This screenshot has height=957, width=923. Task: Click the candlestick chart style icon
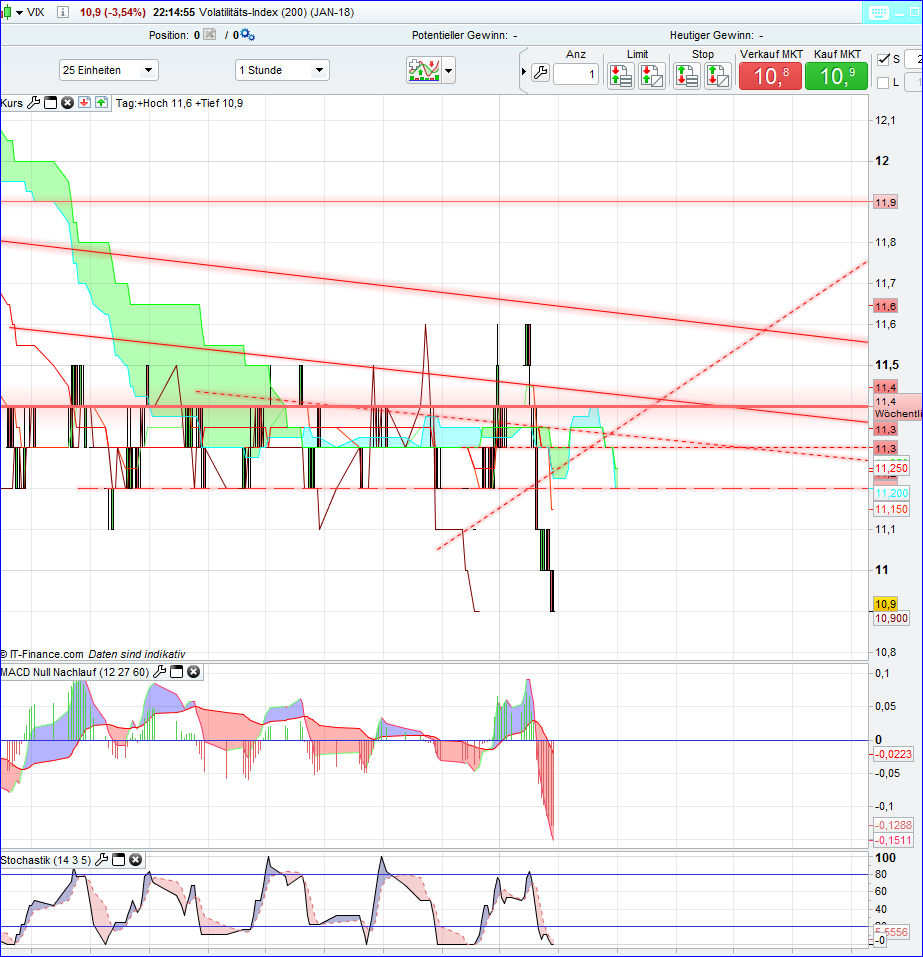(7, 12)
